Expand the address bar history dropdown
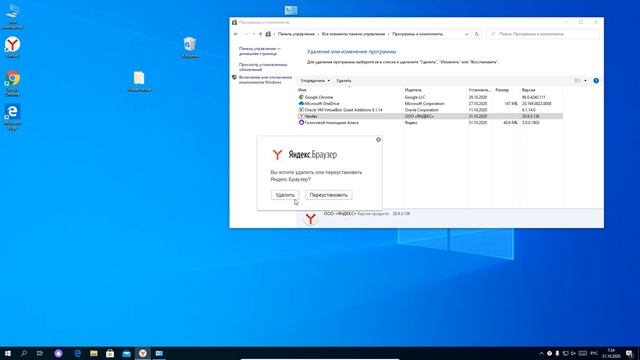Viewport: 640px width, 360px height. click(x=467, y=34)
